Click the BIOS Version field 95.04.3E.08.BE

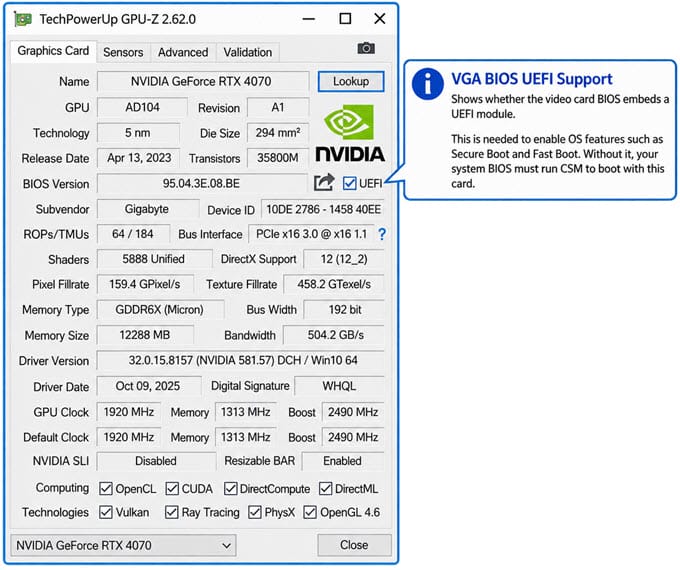tap(202, 183)
